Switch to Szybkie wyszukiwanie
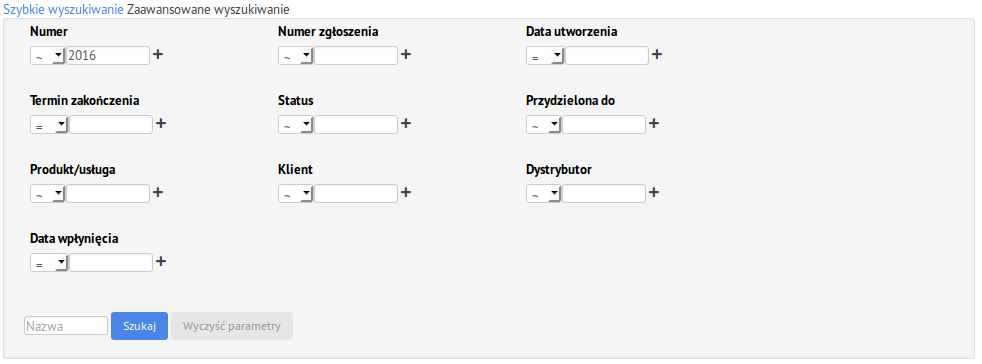This screenshot has height=364, width=982. [x=63, y=10]
